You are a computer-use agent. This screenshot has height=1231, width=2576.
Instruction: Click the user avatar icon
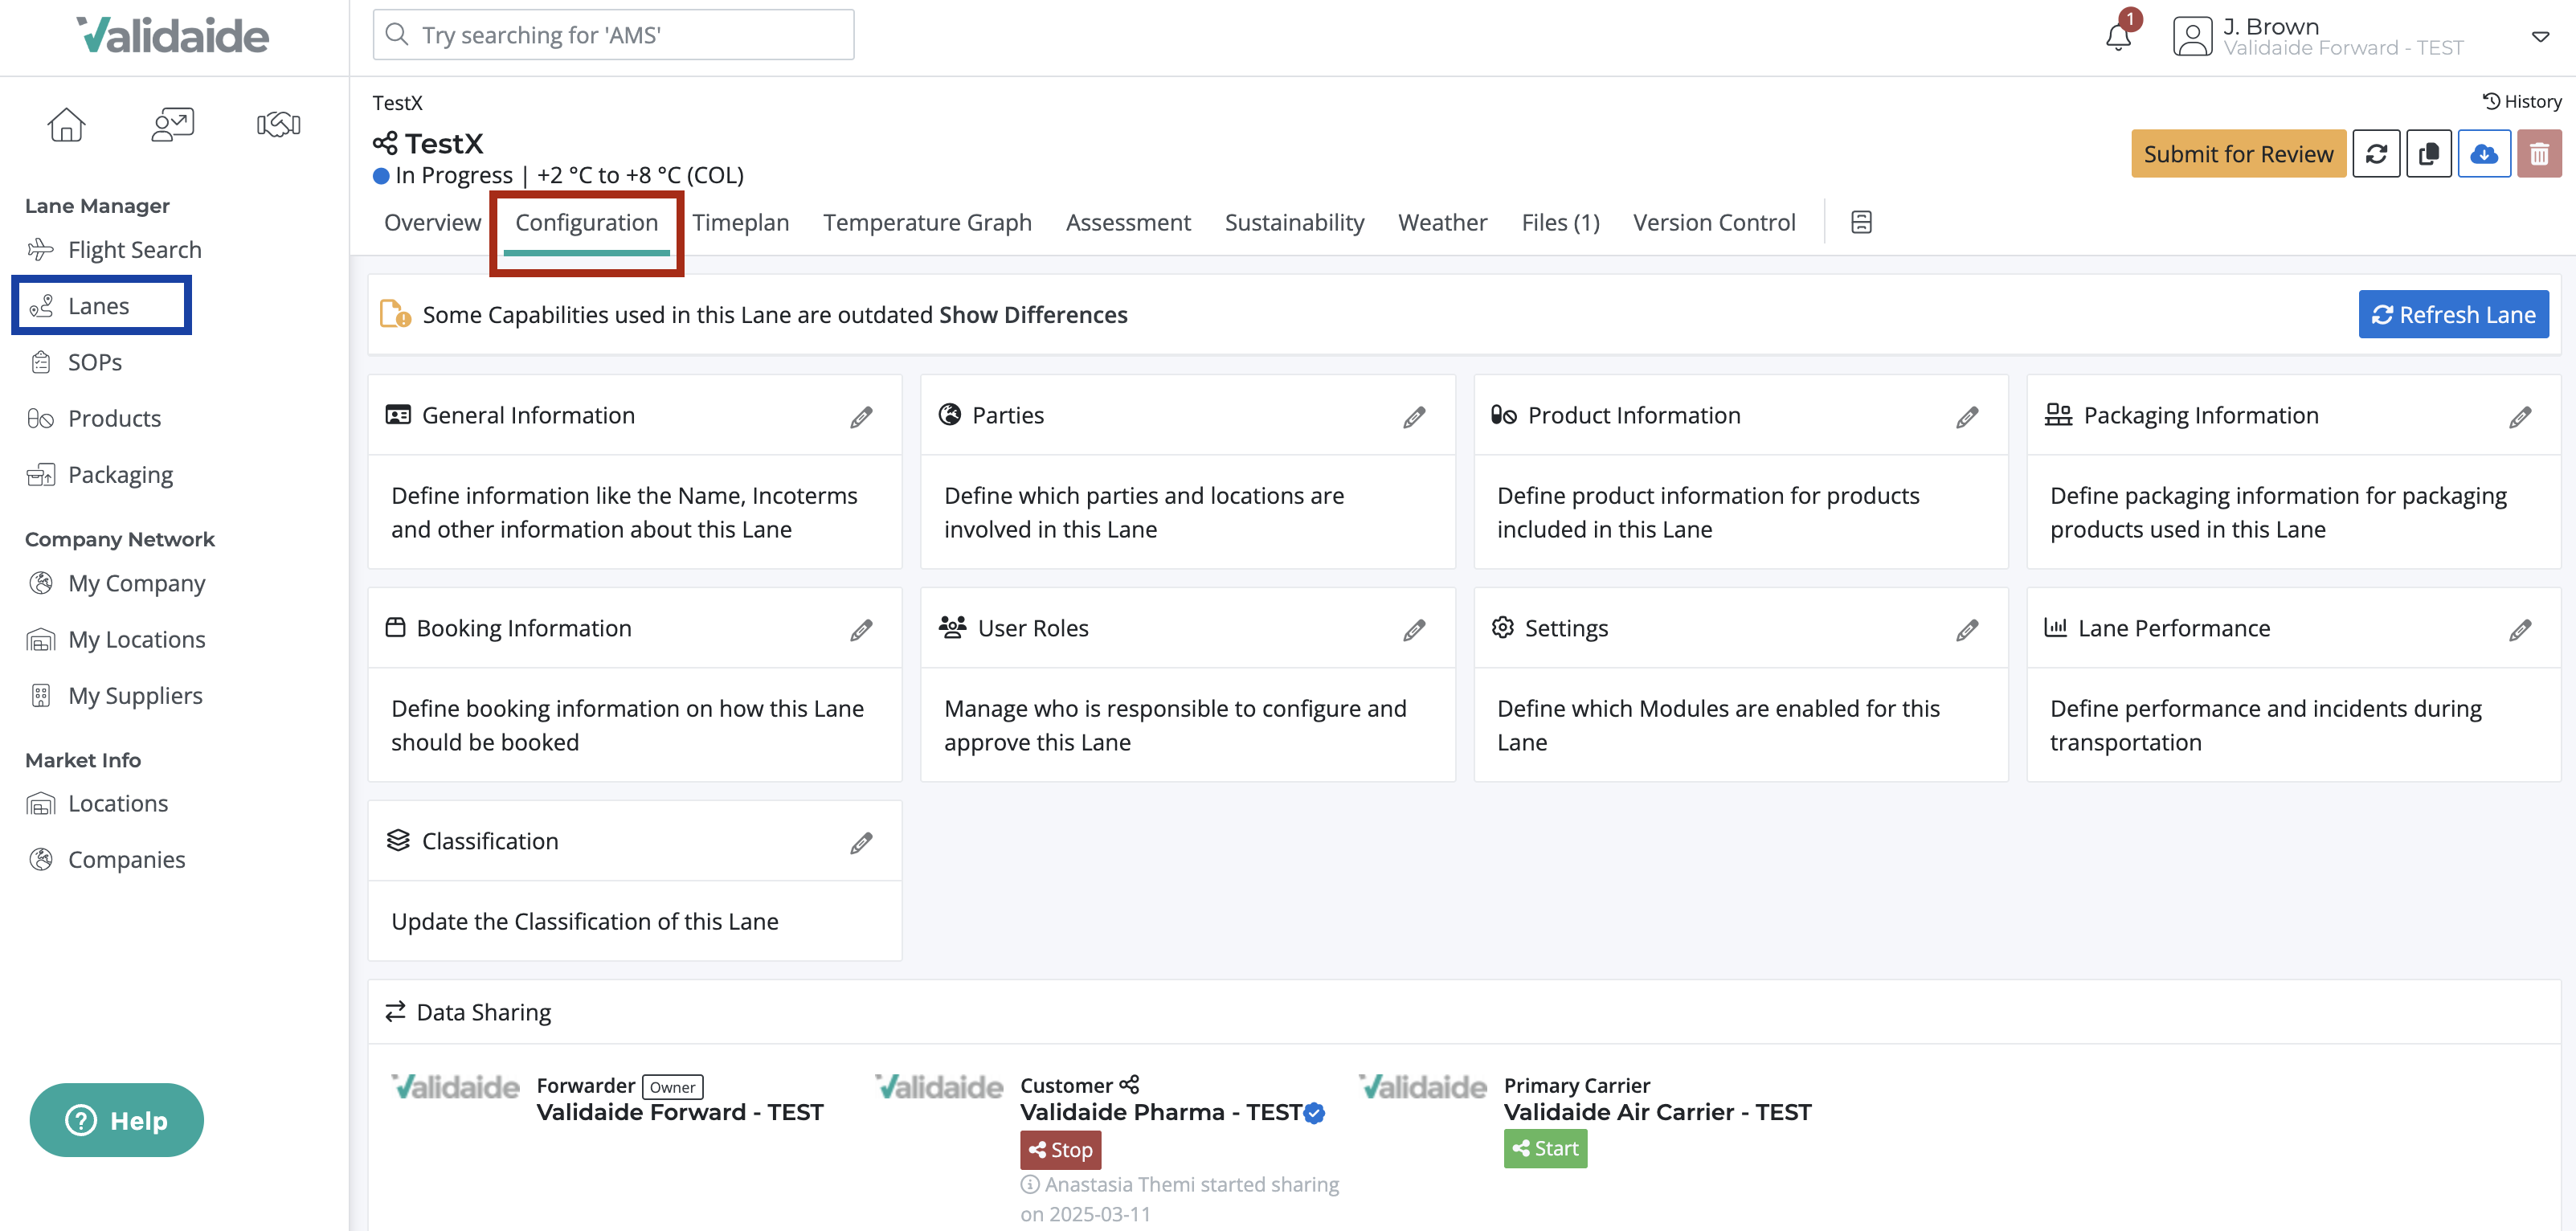[2192, 37]
